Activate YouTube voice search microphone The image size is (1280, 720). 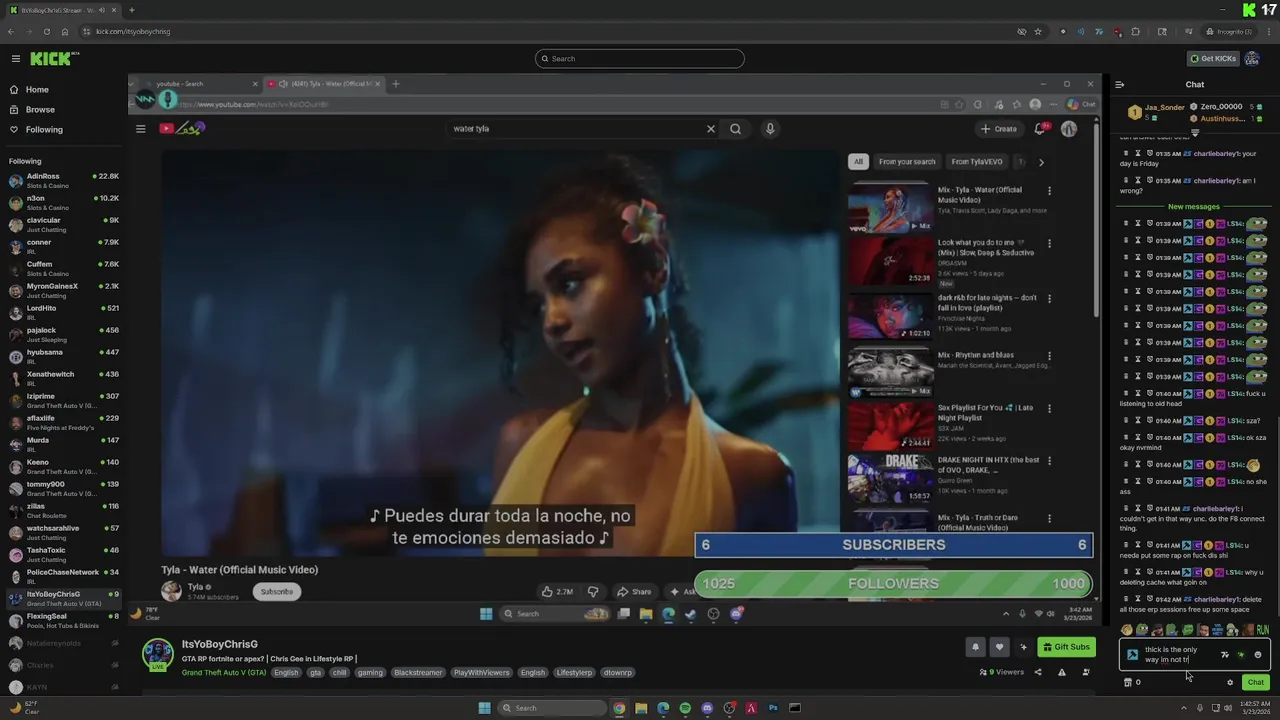click(770, 128)
